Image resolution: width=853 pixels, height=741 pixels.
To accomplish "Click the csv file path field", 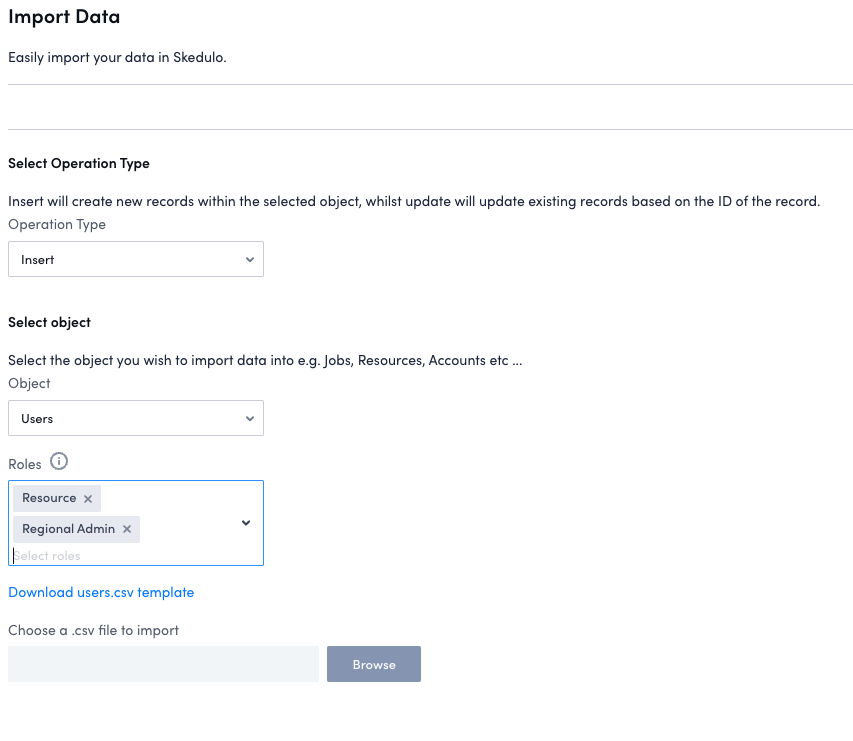I will (162, 663).
